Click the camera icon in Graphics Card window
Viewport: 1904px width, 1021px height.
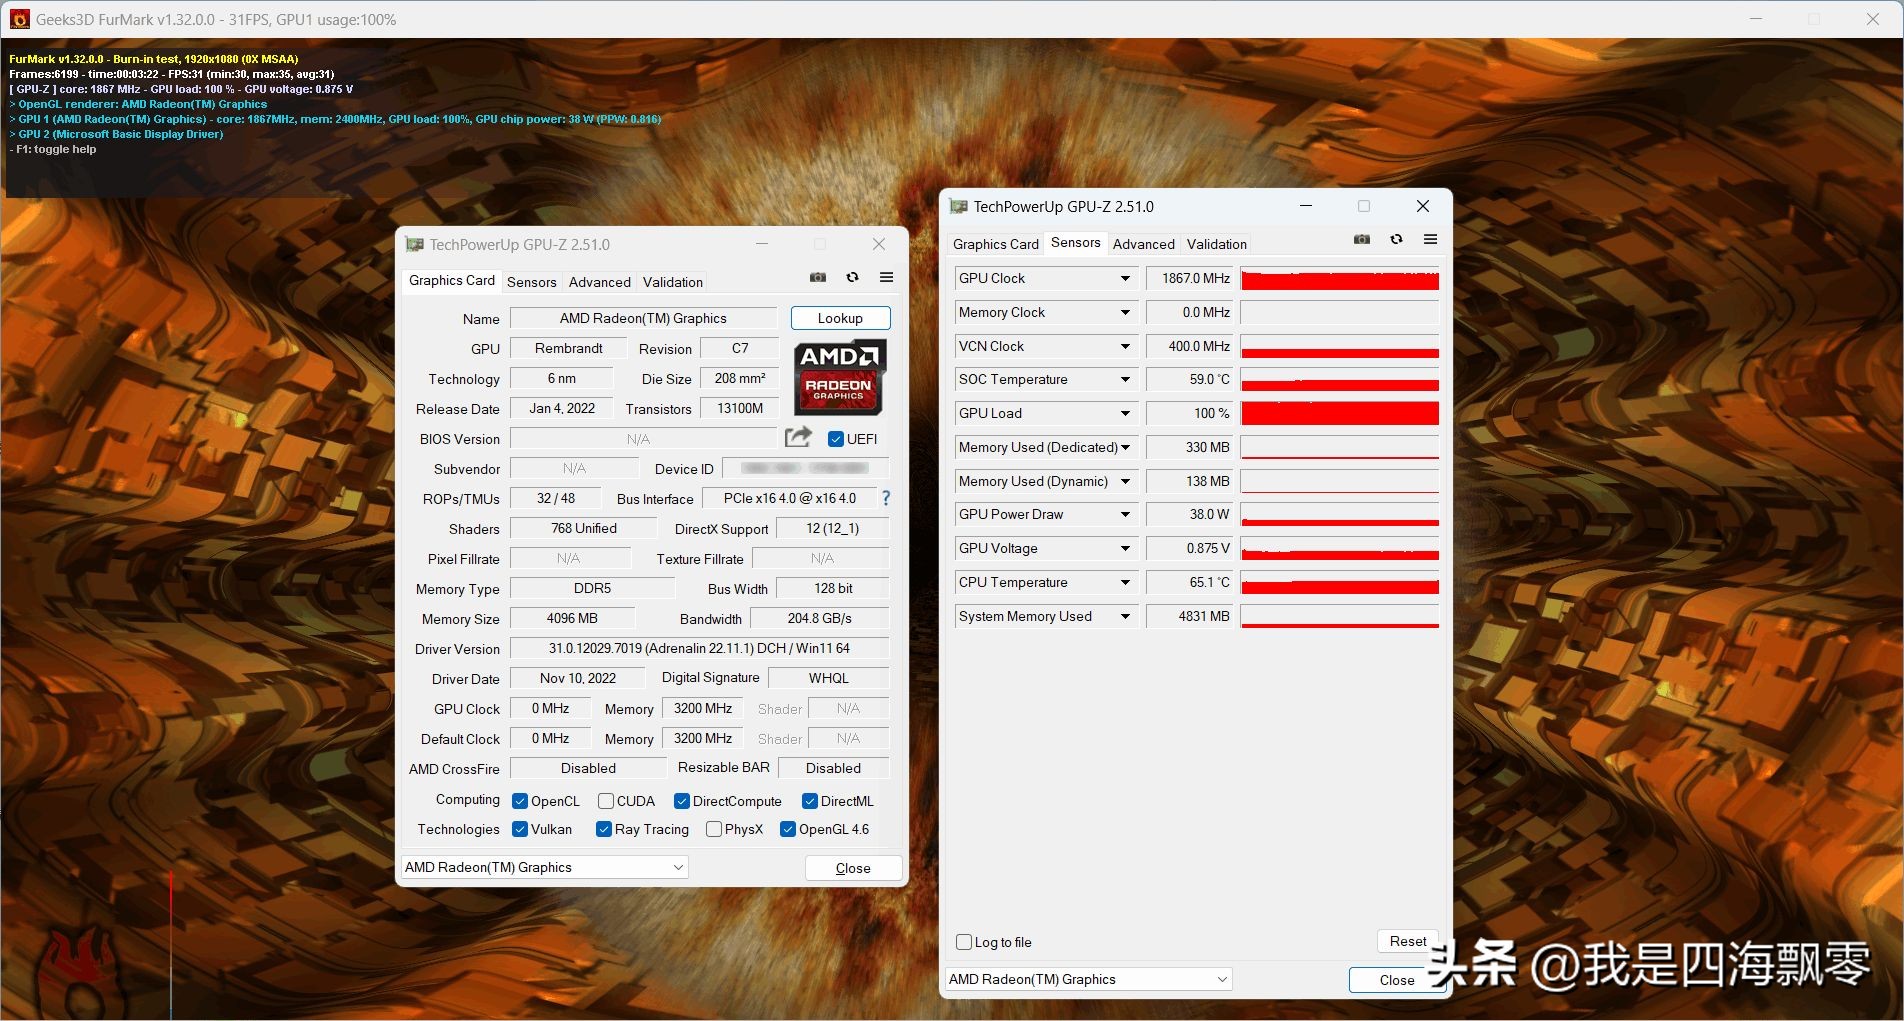pyautogui.click(x=818, y=278)
